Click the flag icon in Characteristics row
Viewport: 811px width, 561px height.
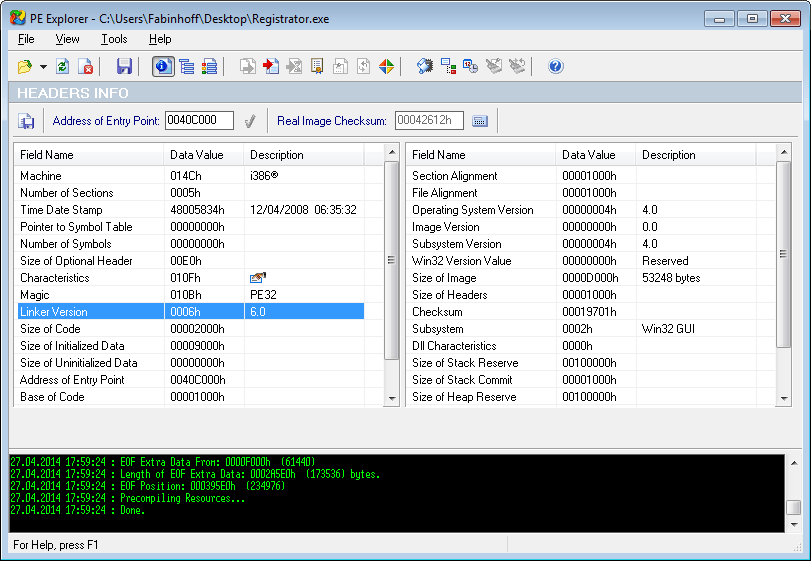[x=258, y=278]
